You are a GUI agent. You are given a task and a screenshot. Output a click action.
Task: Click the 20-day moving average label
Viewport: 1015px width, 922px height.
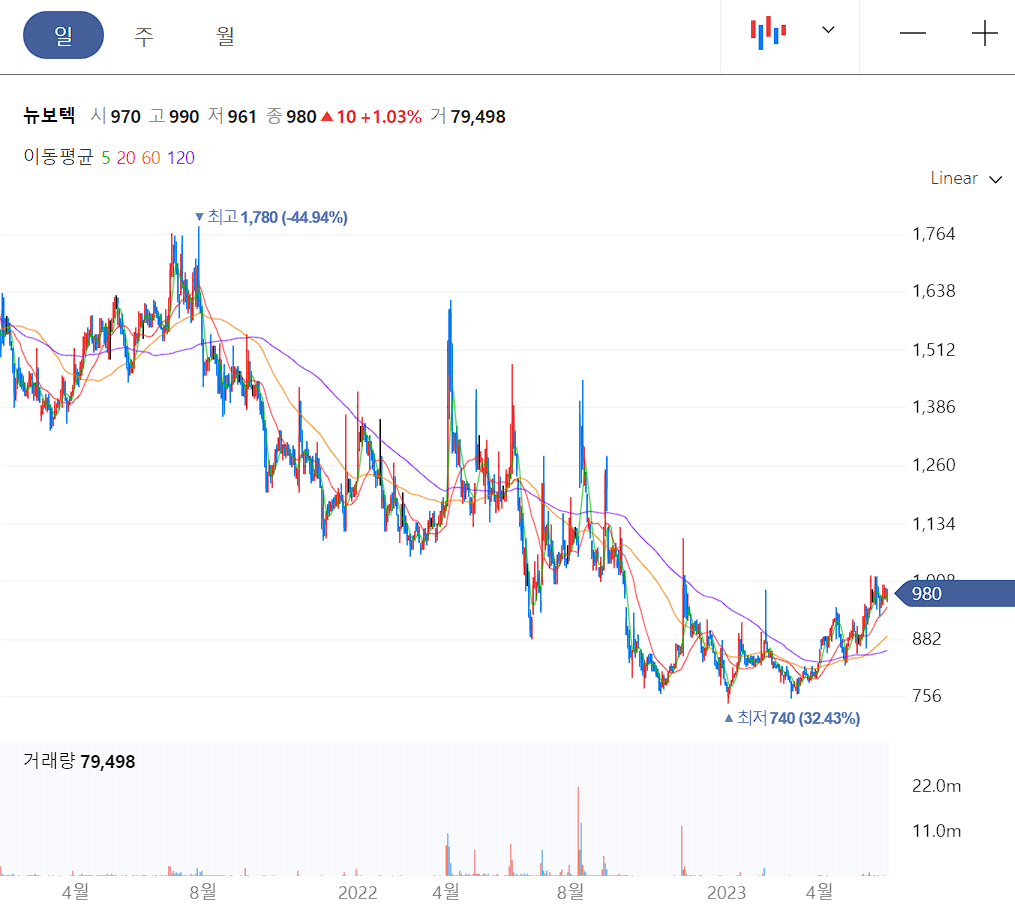[126, 158]
